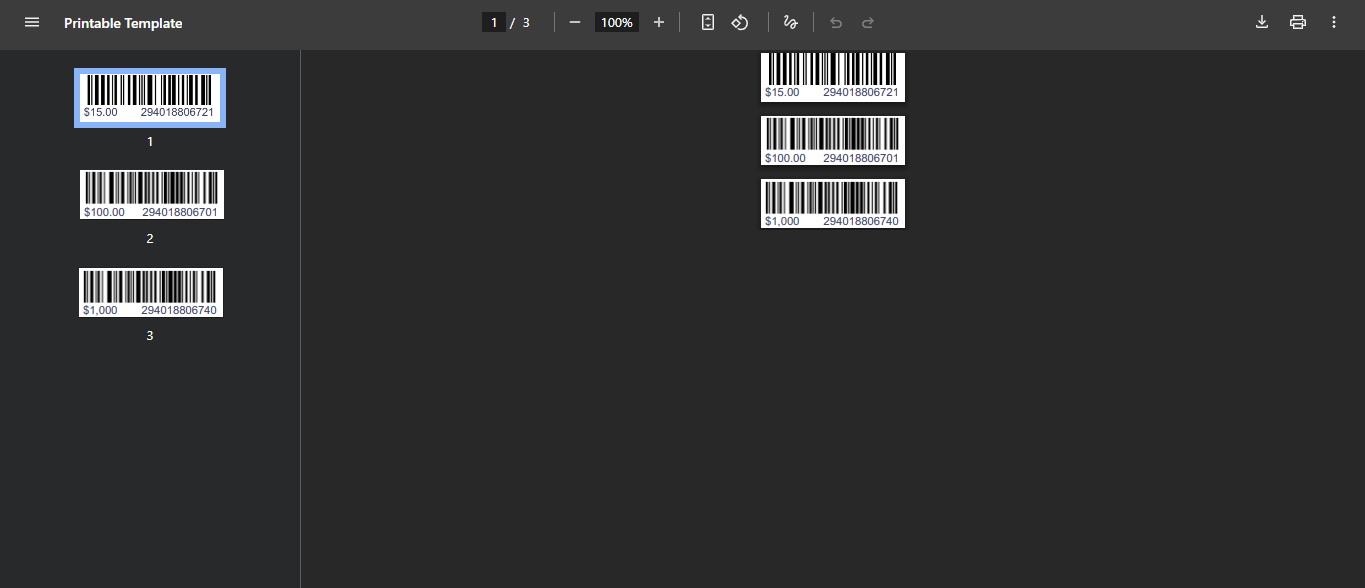This screenshot has width=1365, height=588.
Task: Click the zoom out minus icon
Action: point(575,22)
